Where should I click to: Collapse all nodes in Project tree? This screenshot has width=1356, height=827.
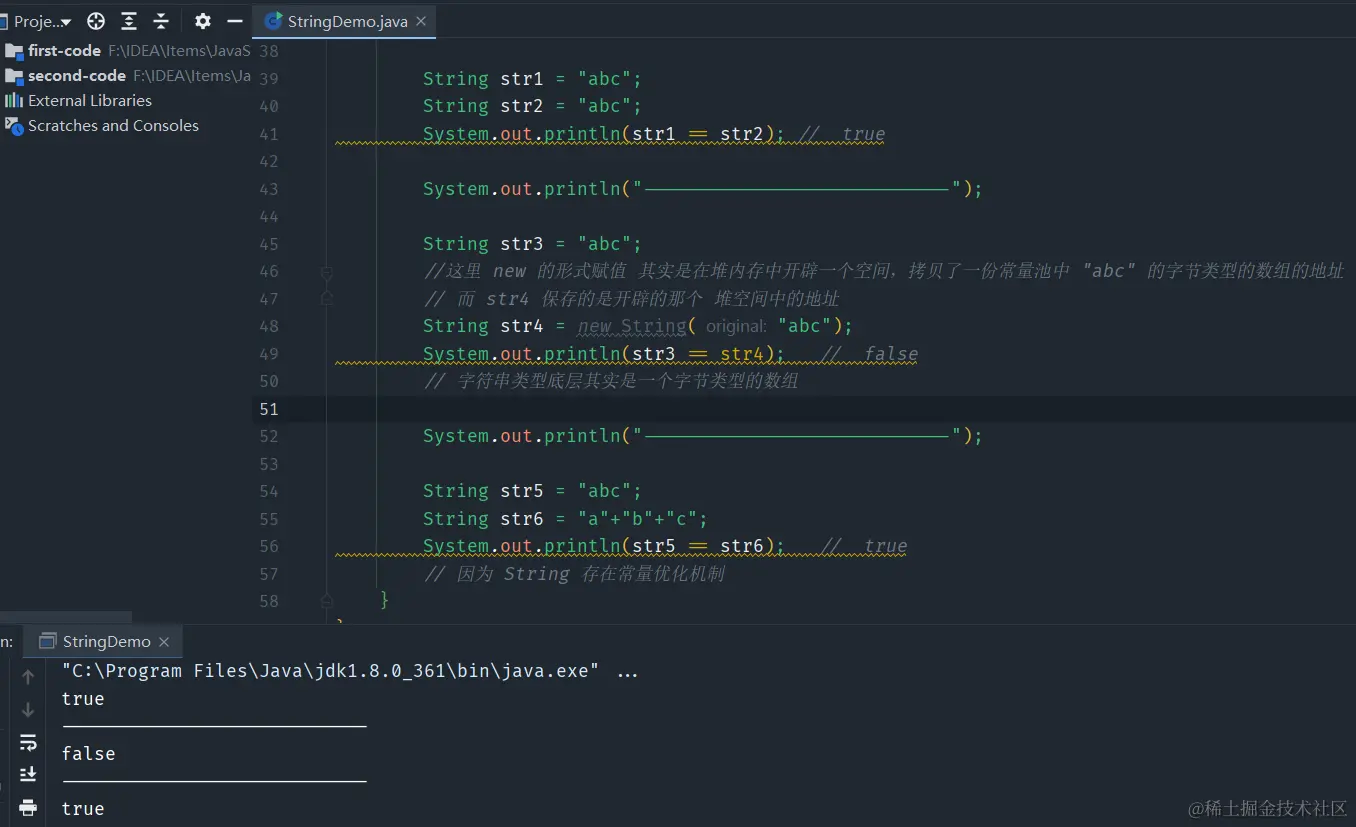(x=161, y=21)
